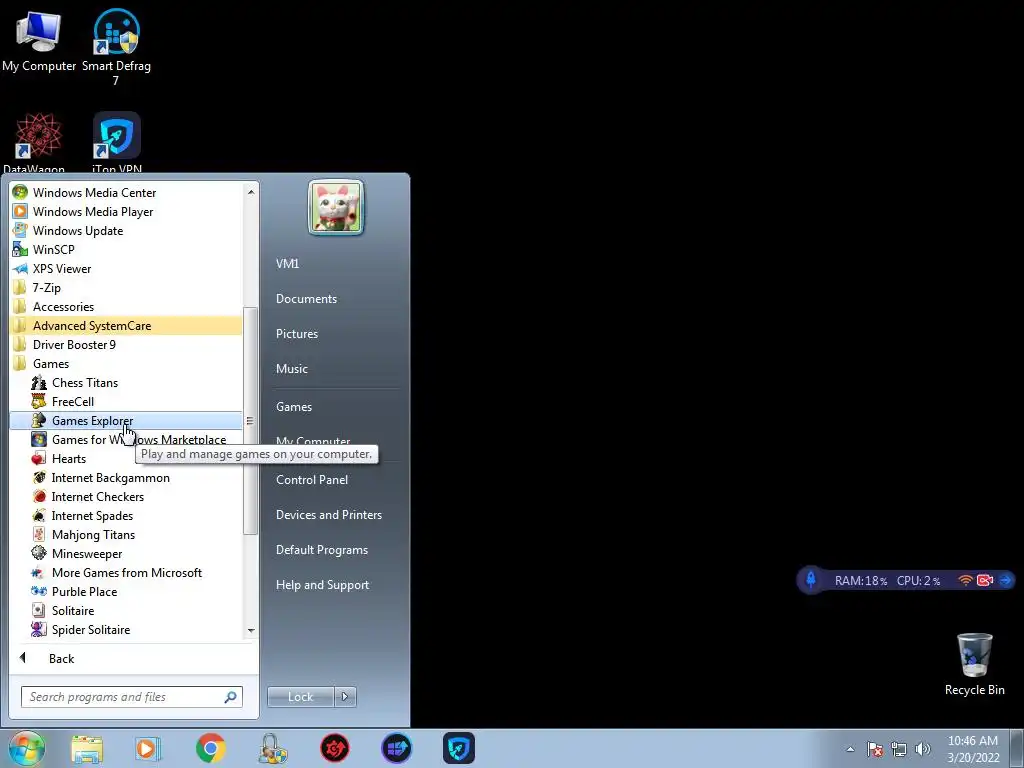
Task: Start Hearts game
Action: click(x=126, y=458)
